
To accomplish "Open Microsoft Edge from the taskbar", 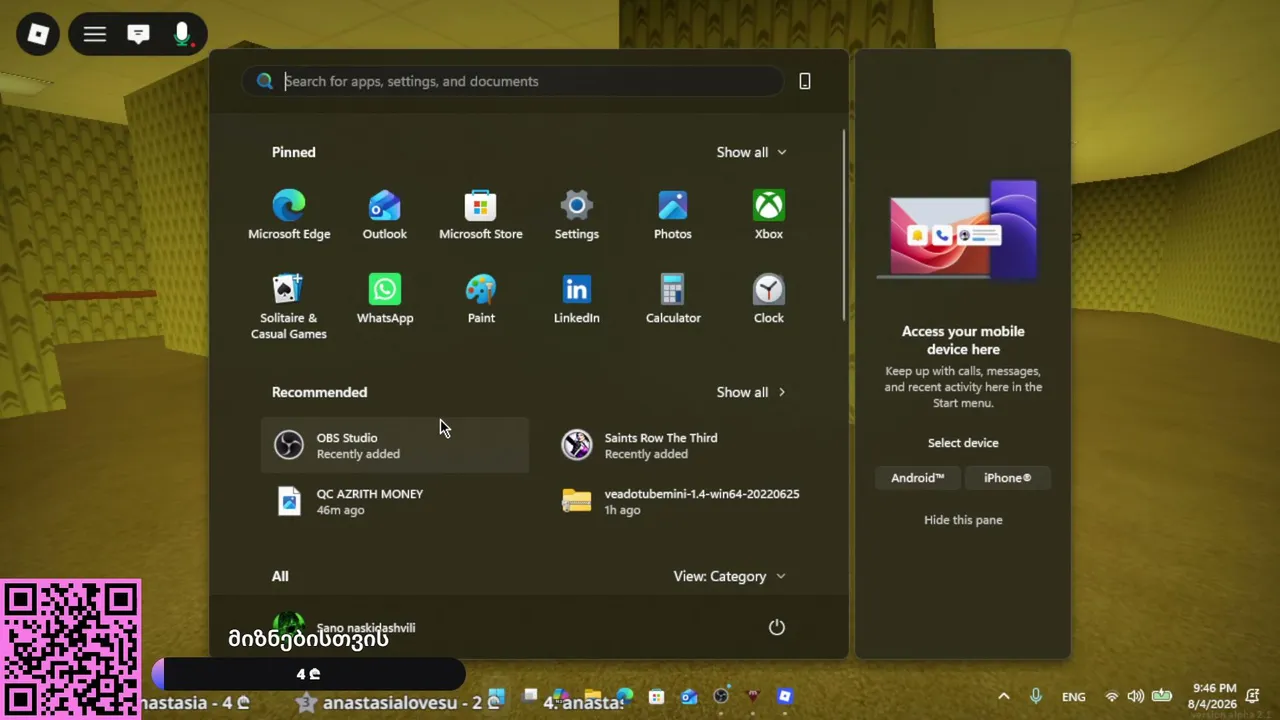I will tap(625, 696).
